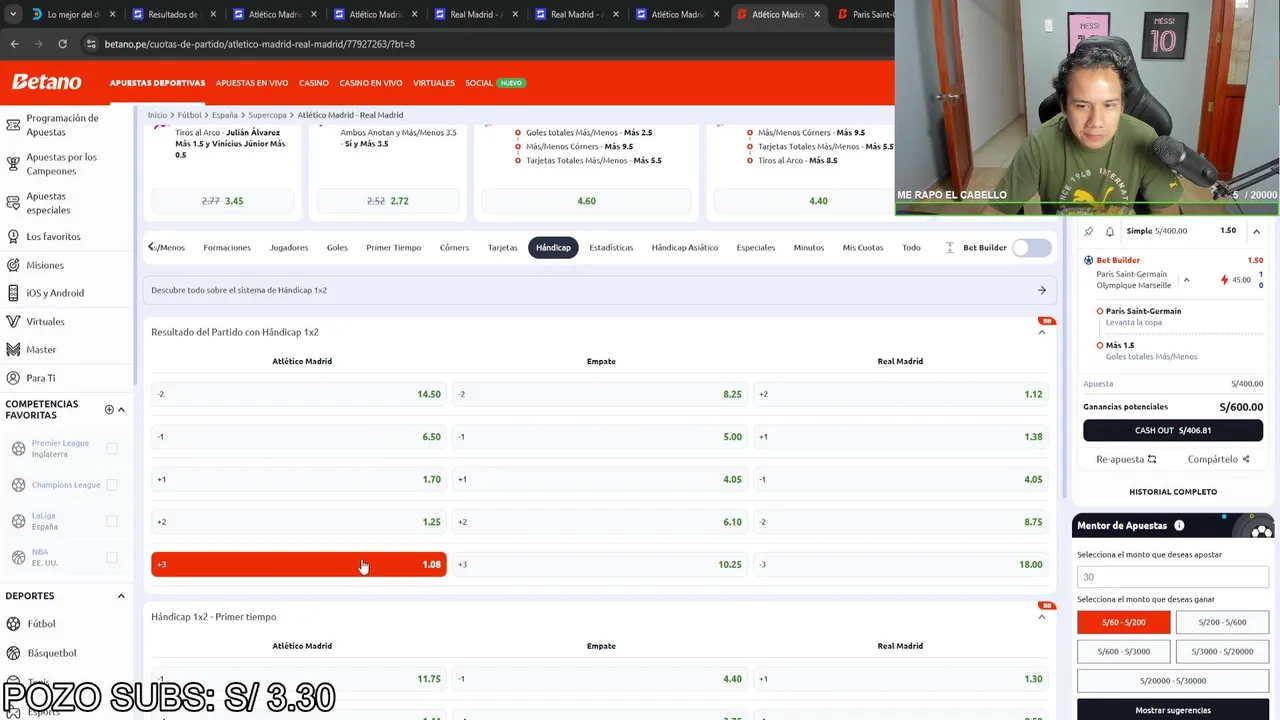The height and width of the screenshot is (720, 1280).
Task: Collapse Hándicap 1x2 - Primer tiempo section
Action: [x=1042, y=617]
